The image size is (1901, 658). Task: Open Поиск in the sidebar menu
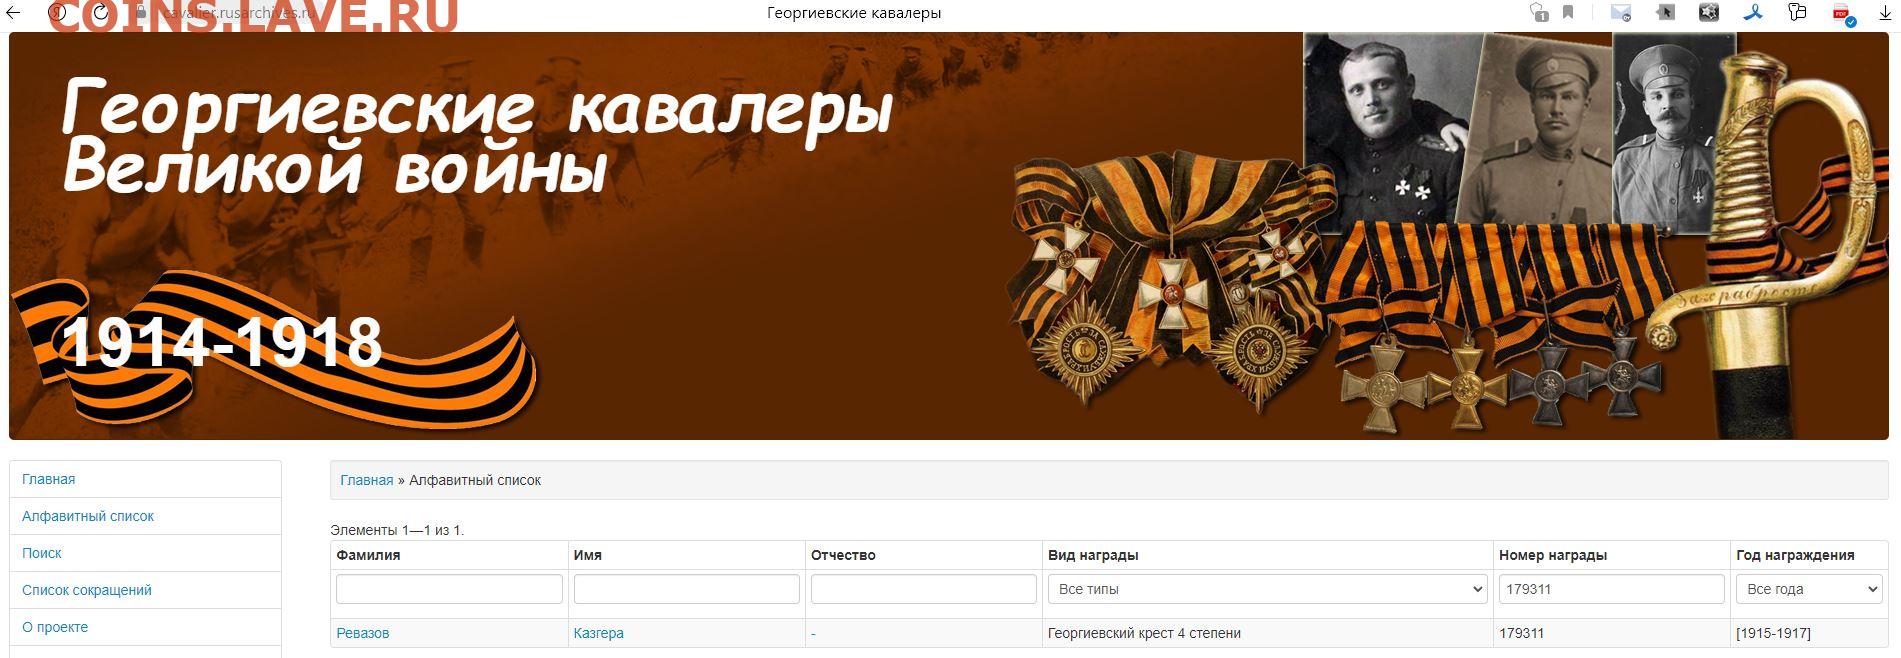tap(42, 553)
